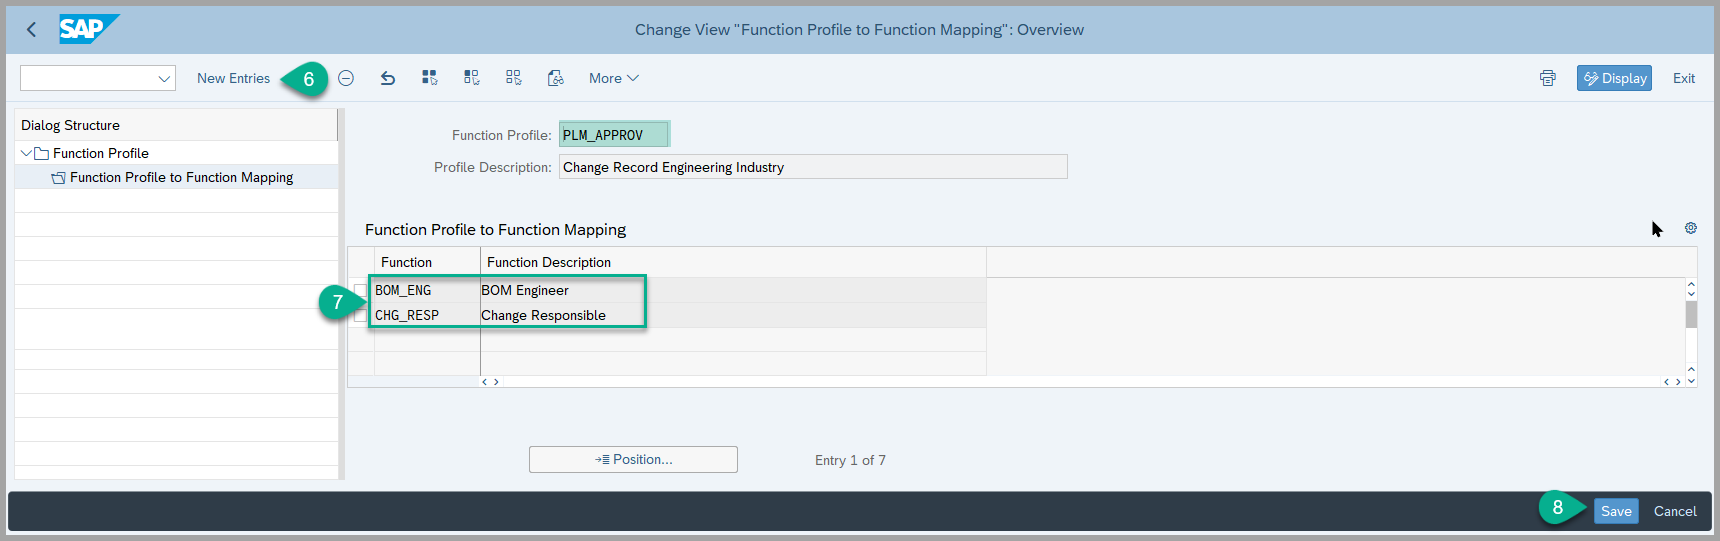
Task: Click the Delete (minus circle) toolbar icon
Action: tap(346, 78)
